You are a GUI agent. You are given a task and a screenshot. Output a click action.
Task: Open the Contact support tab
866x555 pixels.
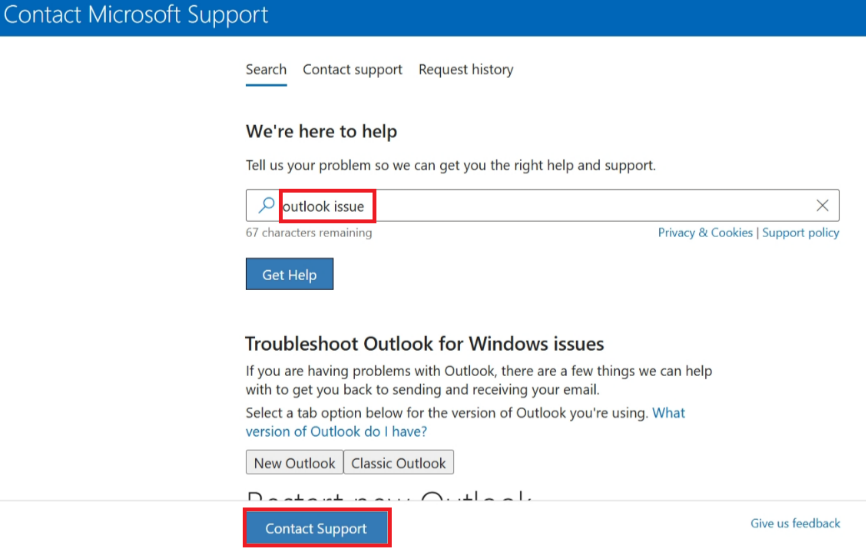pyautogui.click(x=352, y=70)
